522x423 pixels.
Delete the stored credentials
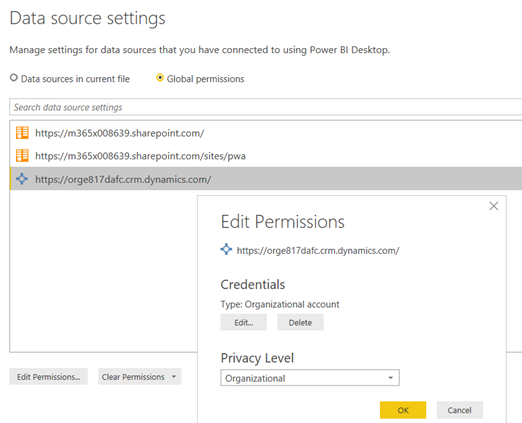tap(300, 322)
